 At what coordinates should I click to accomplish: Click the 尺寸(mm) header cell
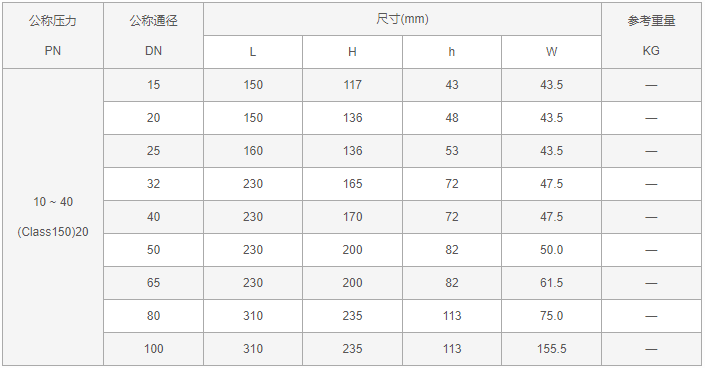[x=402, y=19]
